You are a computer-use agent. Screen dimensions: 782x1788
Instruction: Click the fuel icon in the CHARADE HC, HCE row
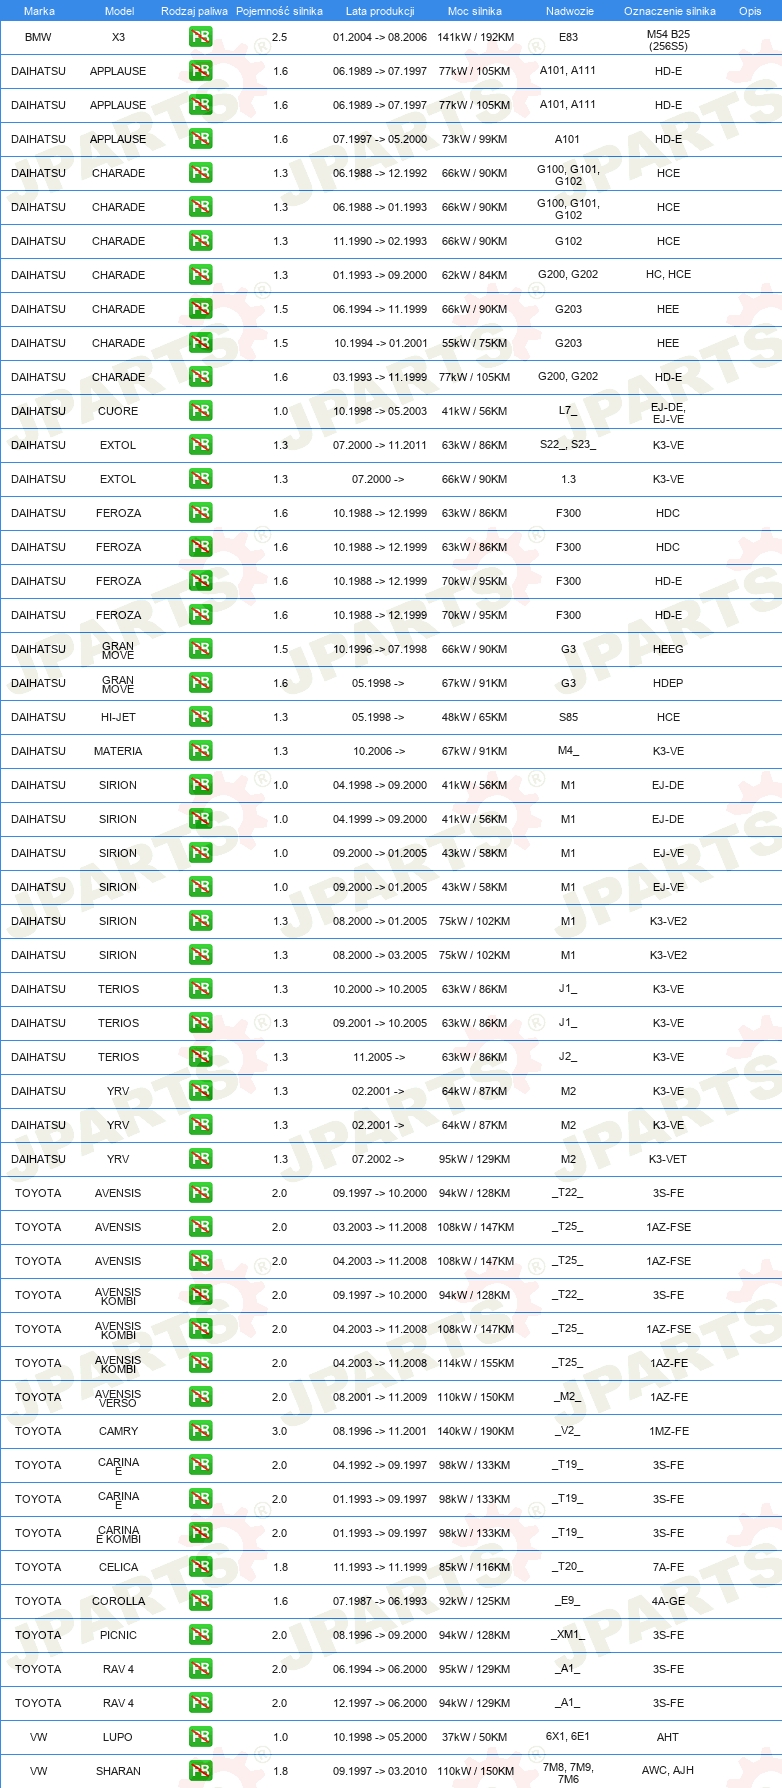pyautogui.click(x=200, y=275)
